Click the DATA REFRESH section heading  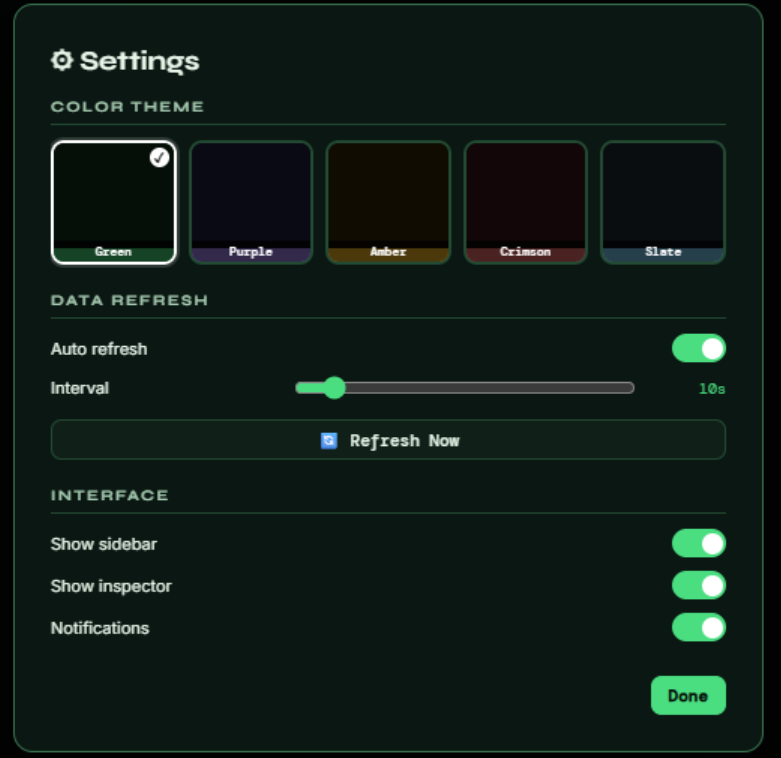130,300
